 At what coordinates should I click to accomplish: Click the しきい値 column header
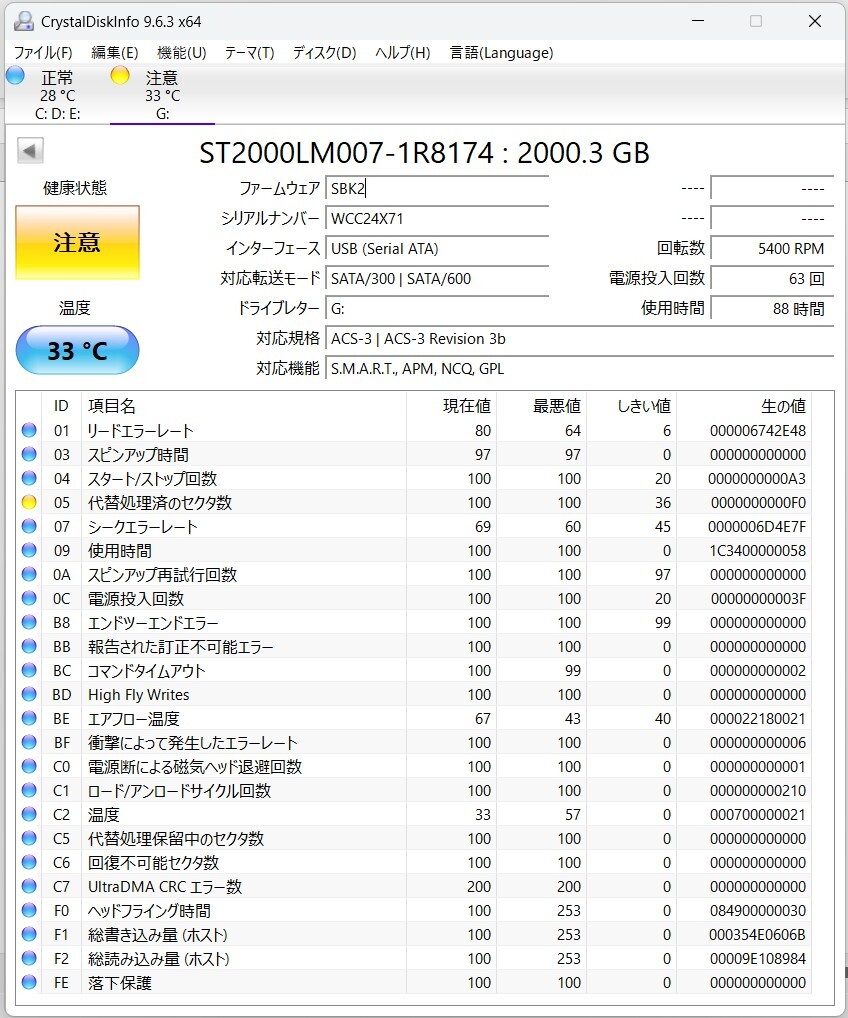(632, 406)
